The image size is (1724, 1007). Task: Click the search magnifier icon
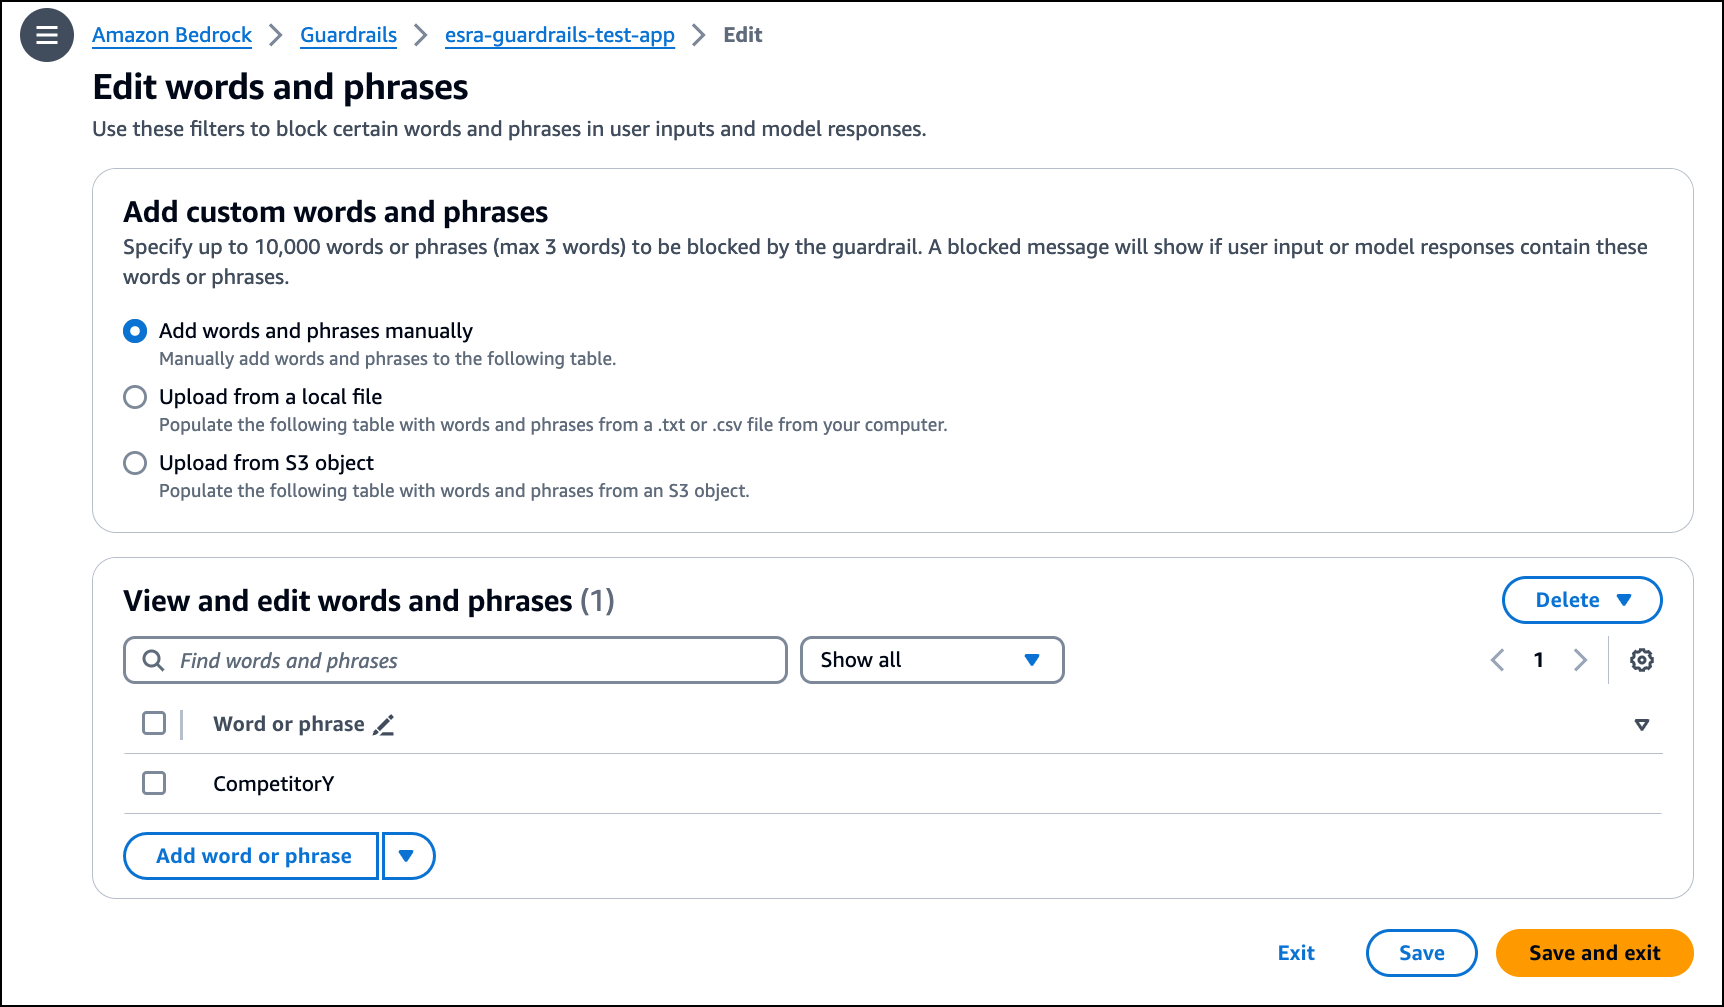point(153,660)
